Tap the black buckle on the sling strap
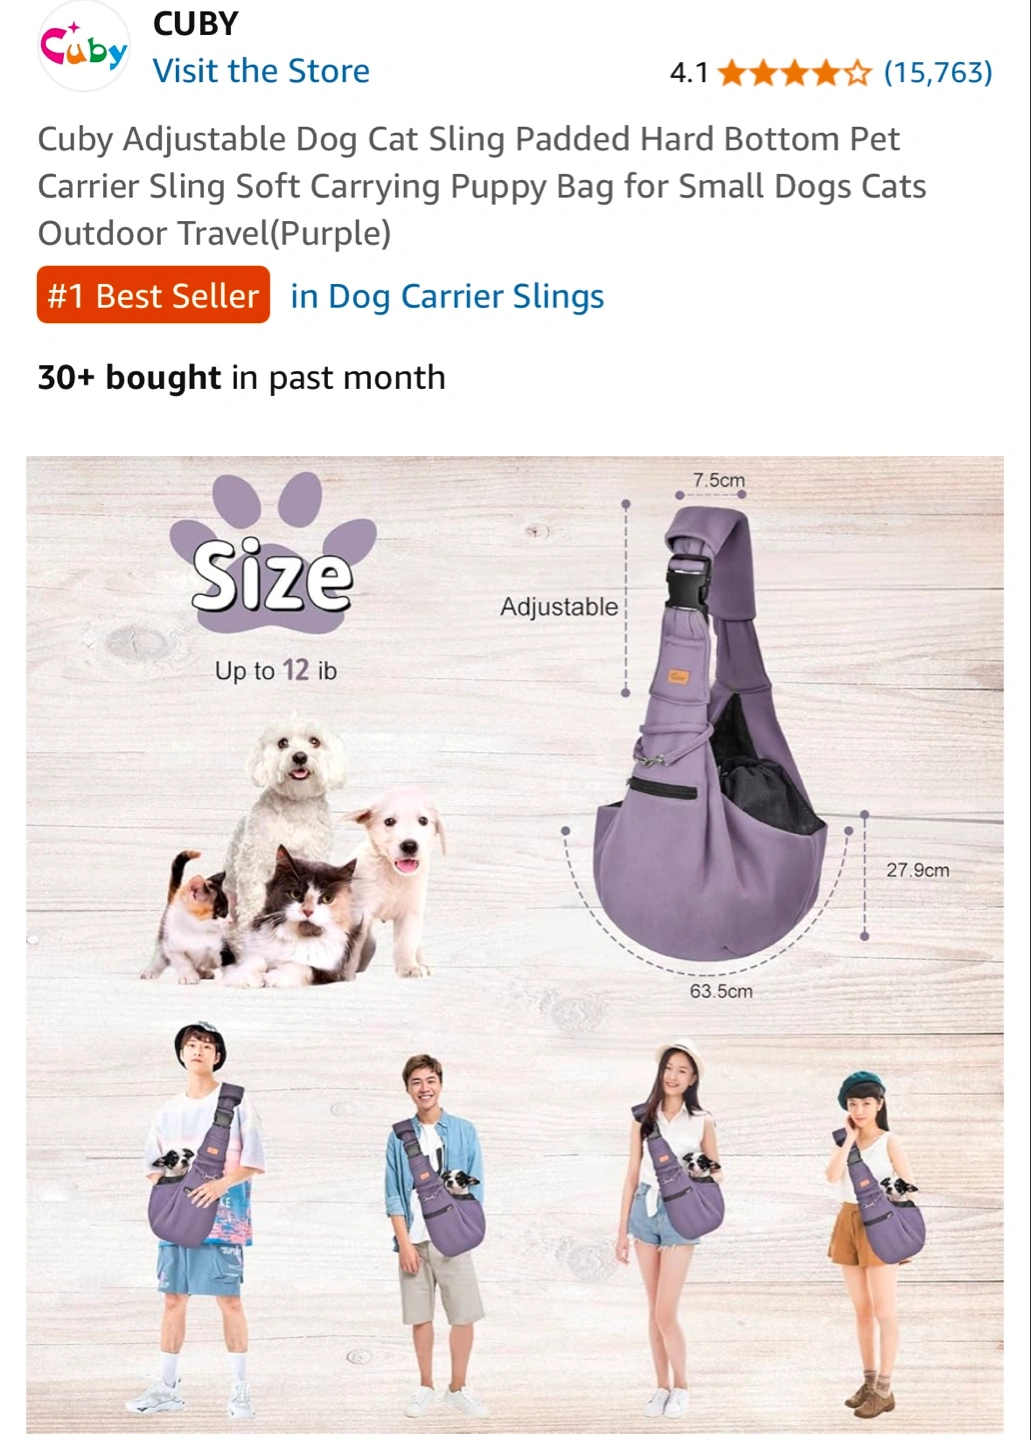 687,582
